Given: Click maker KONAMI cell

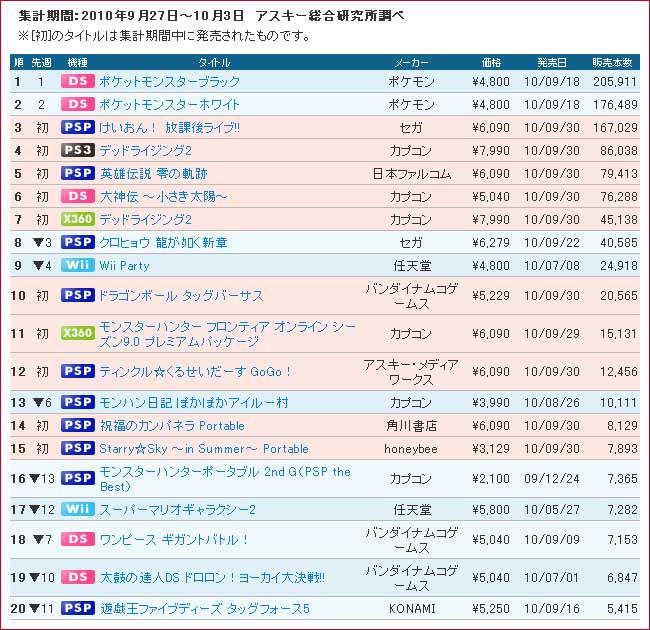Looking at the screenshot, I should (412, 608).
